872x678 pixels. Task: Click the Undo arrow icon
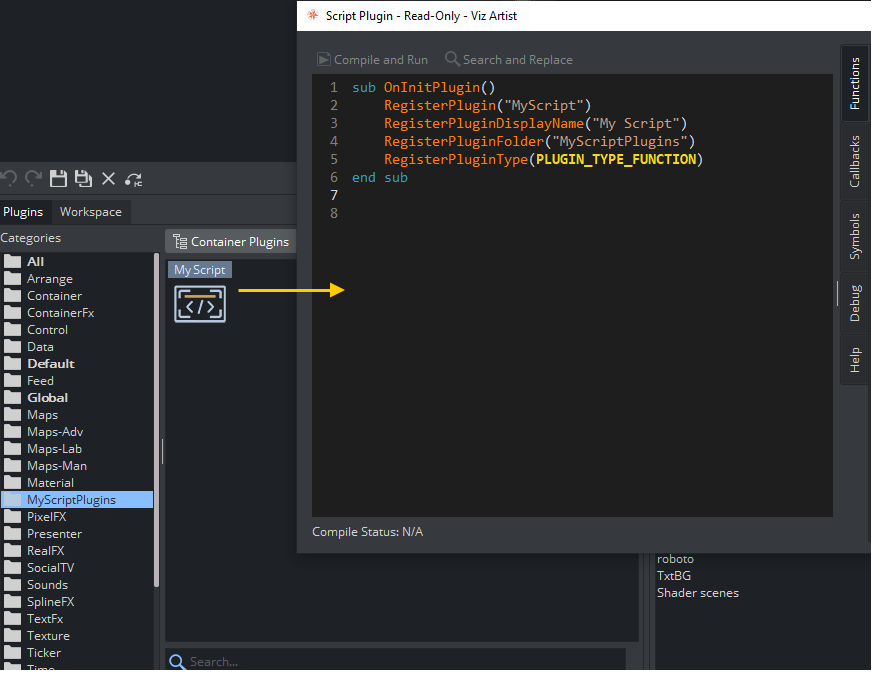pyautogui.click(x=9, y=179)
